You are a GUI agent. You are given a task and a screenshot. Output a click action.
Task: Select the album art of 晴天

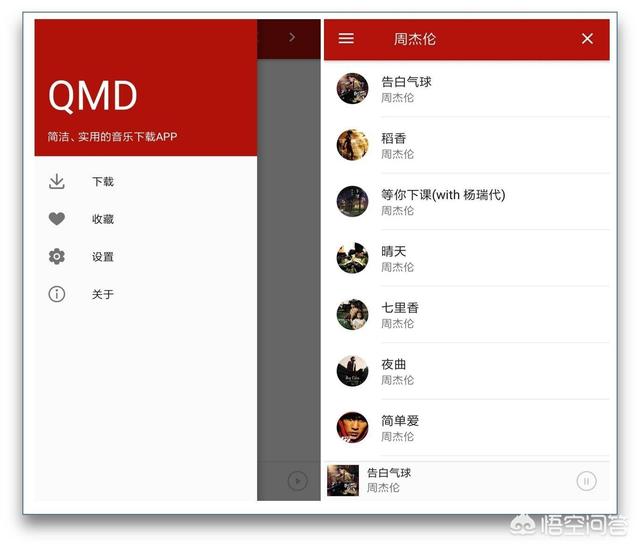(352, 258)
